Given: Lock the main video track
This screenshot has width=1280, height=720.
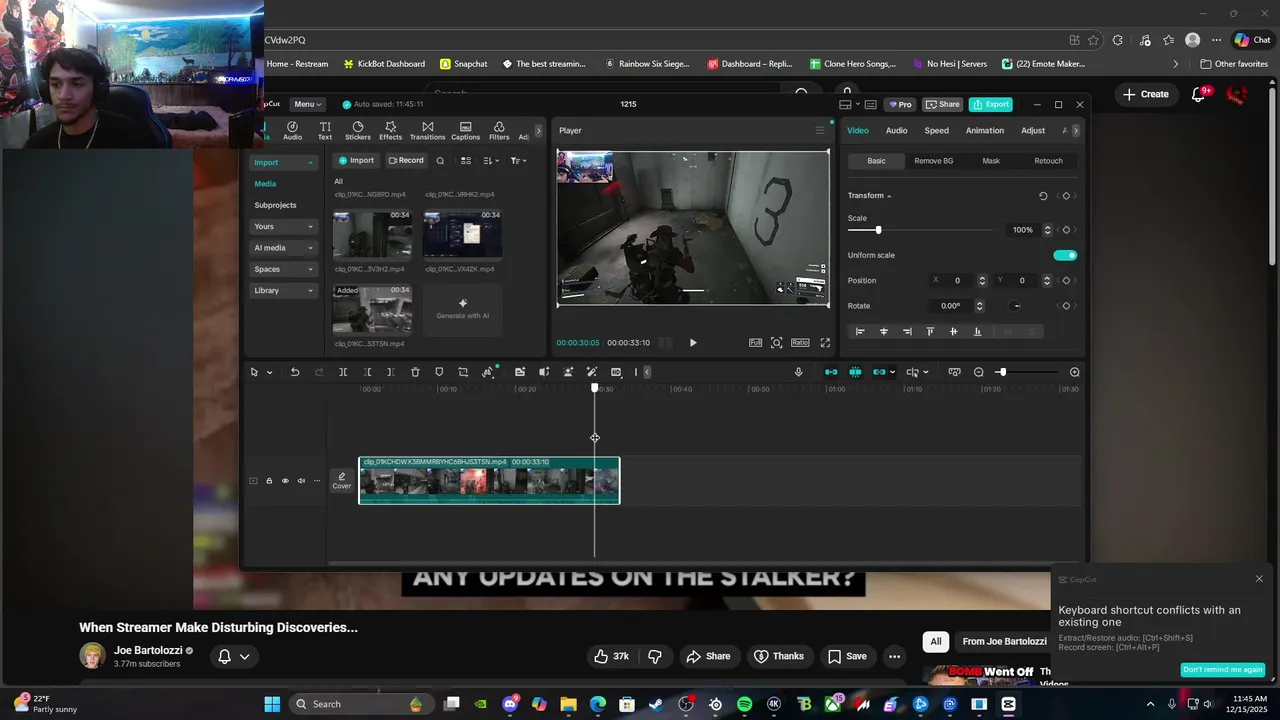Looking at the screenshot, I should (x=269, y=481).
